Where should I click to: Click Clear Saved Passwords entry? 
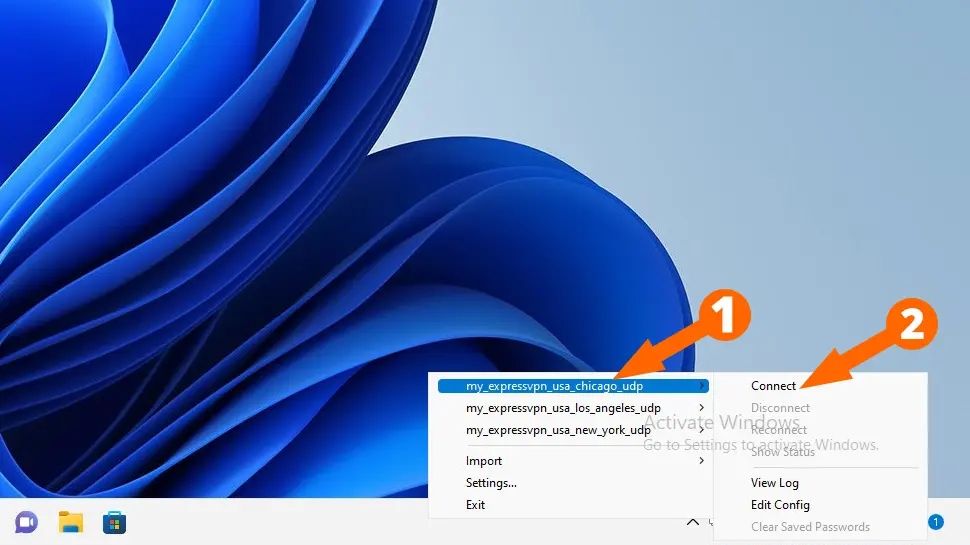810,527
